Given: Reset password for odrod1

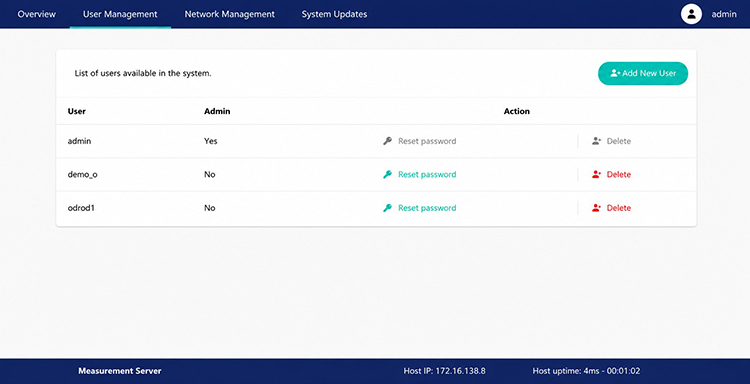Looking at the screenshot, I should click(x=427, y=208).
